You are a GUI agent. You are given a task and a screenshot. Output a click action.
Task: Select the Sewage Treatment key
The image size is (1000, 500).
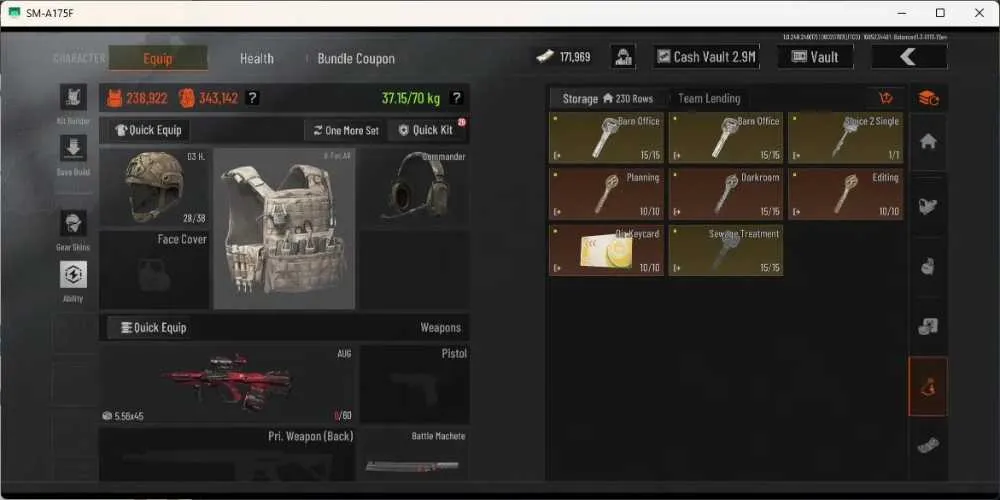click(x=726, y=250)
